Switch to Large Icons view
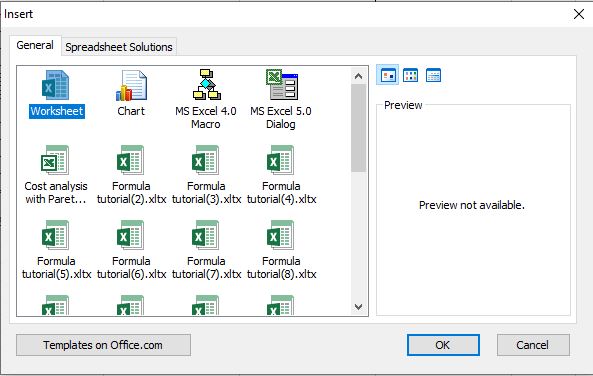This screenshot has height=376, width=593. click(x=388, y=75)
